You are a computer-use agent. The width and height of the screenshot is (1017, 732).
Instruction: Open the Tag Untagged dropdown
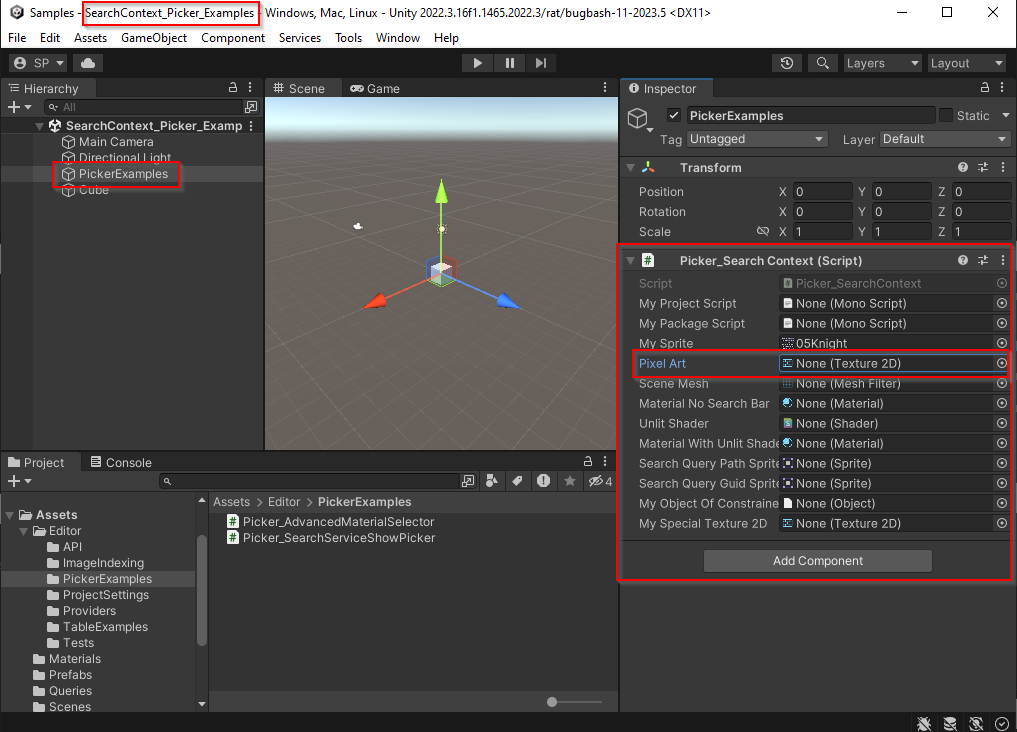[756, 139]
